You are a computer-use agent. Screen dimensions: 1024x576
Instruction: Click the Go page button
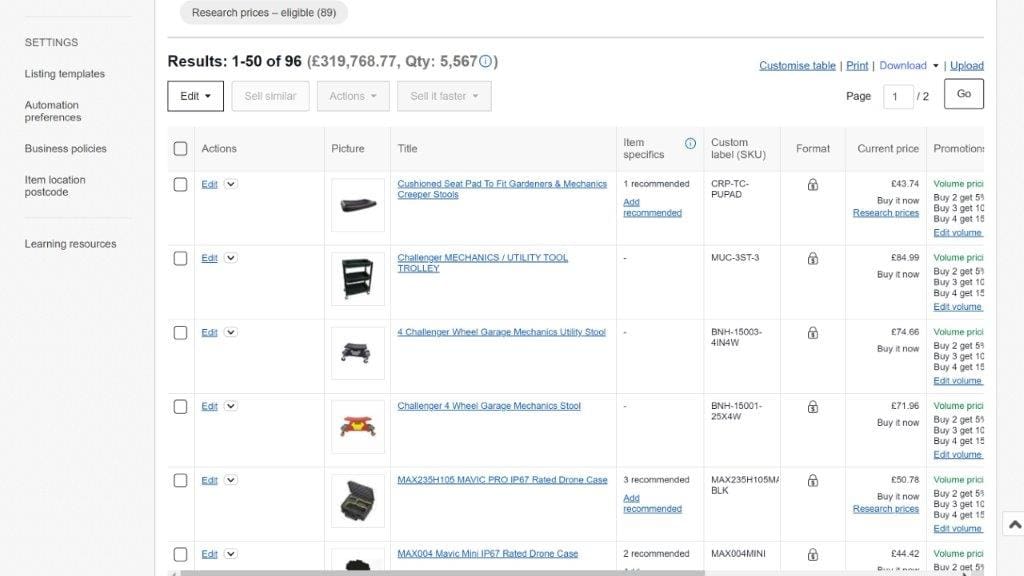tap(964, 94)
